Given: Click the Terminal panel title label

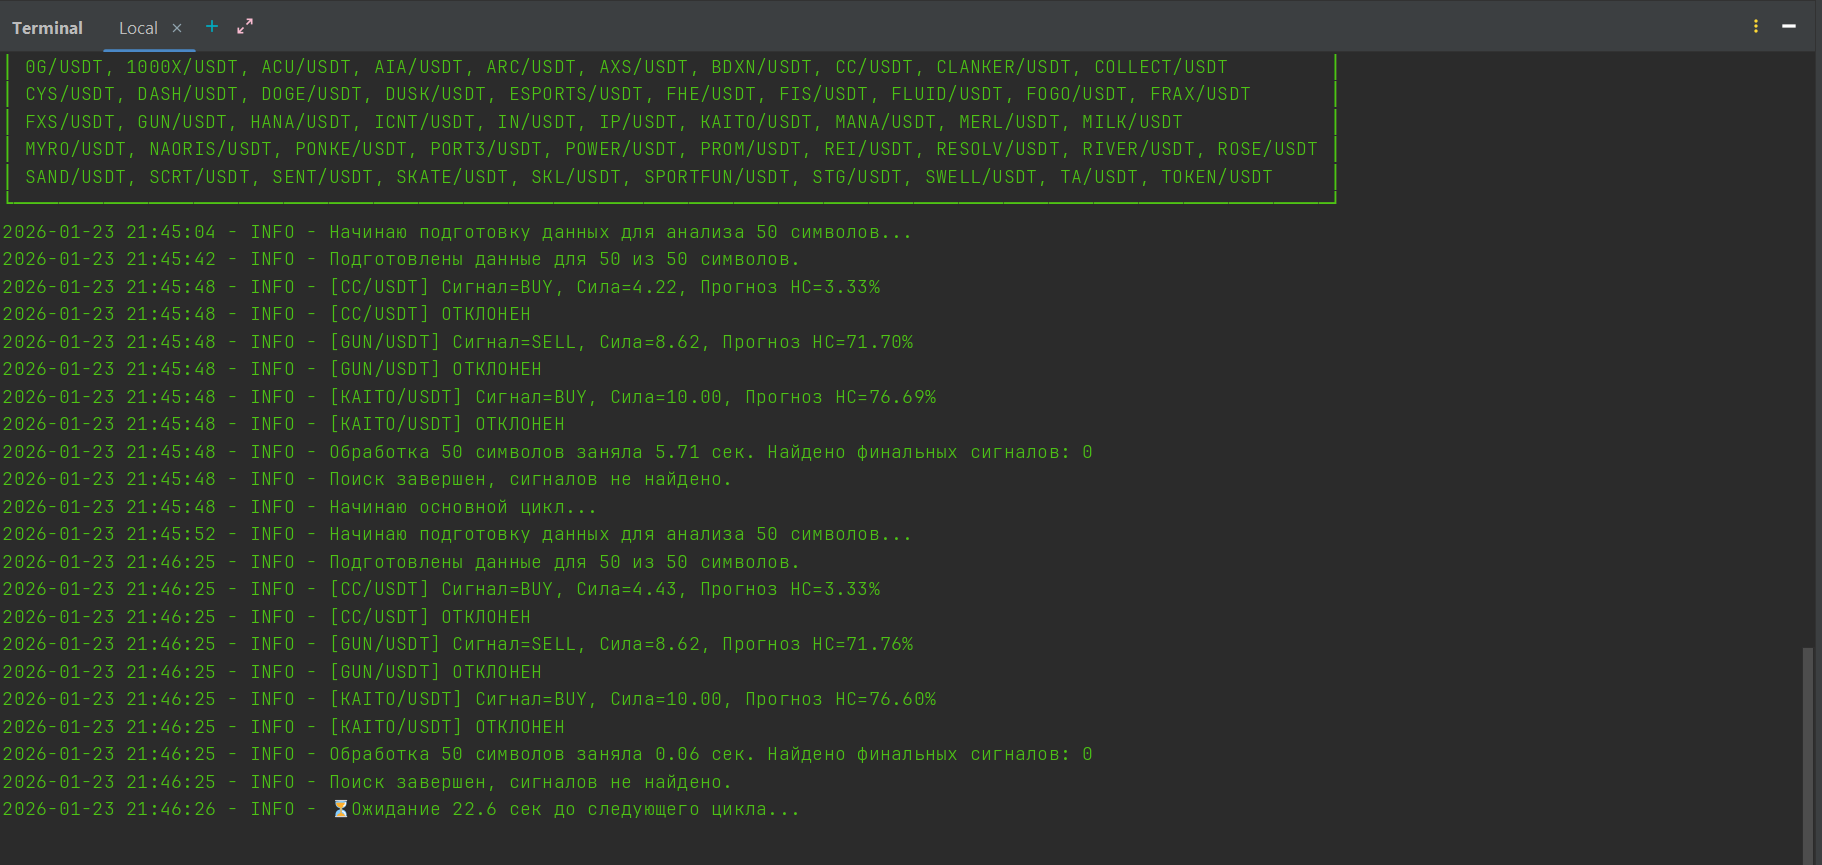Looking at the screenshot, I should [x=47, y=28].
